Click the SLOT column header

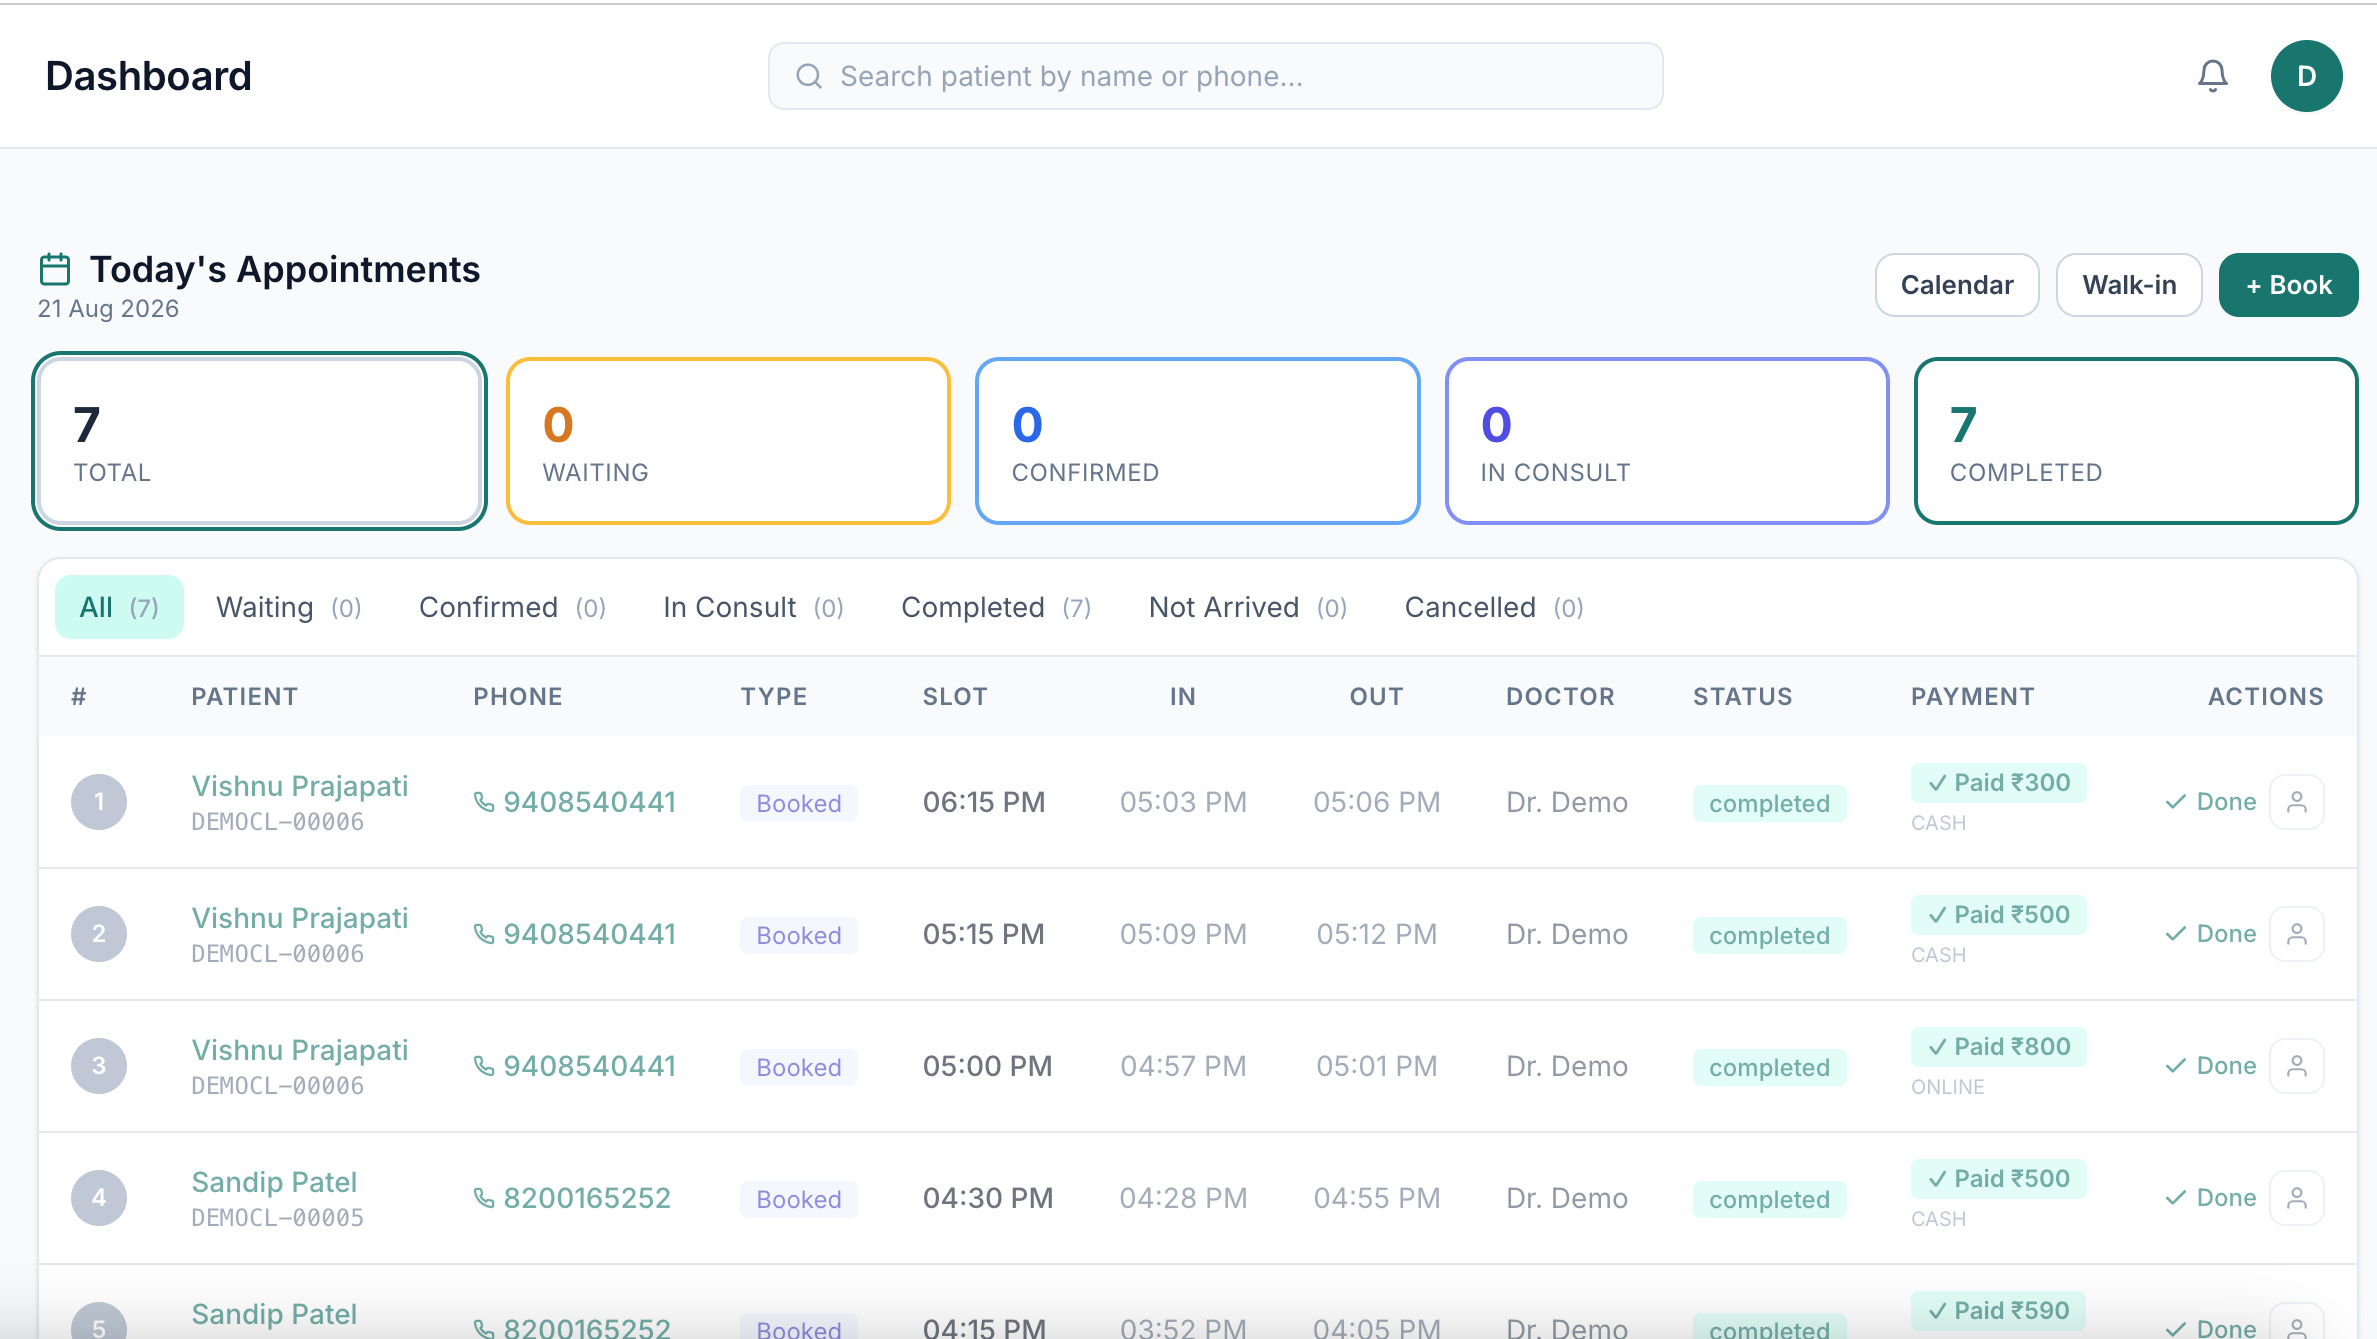(955, 697)
